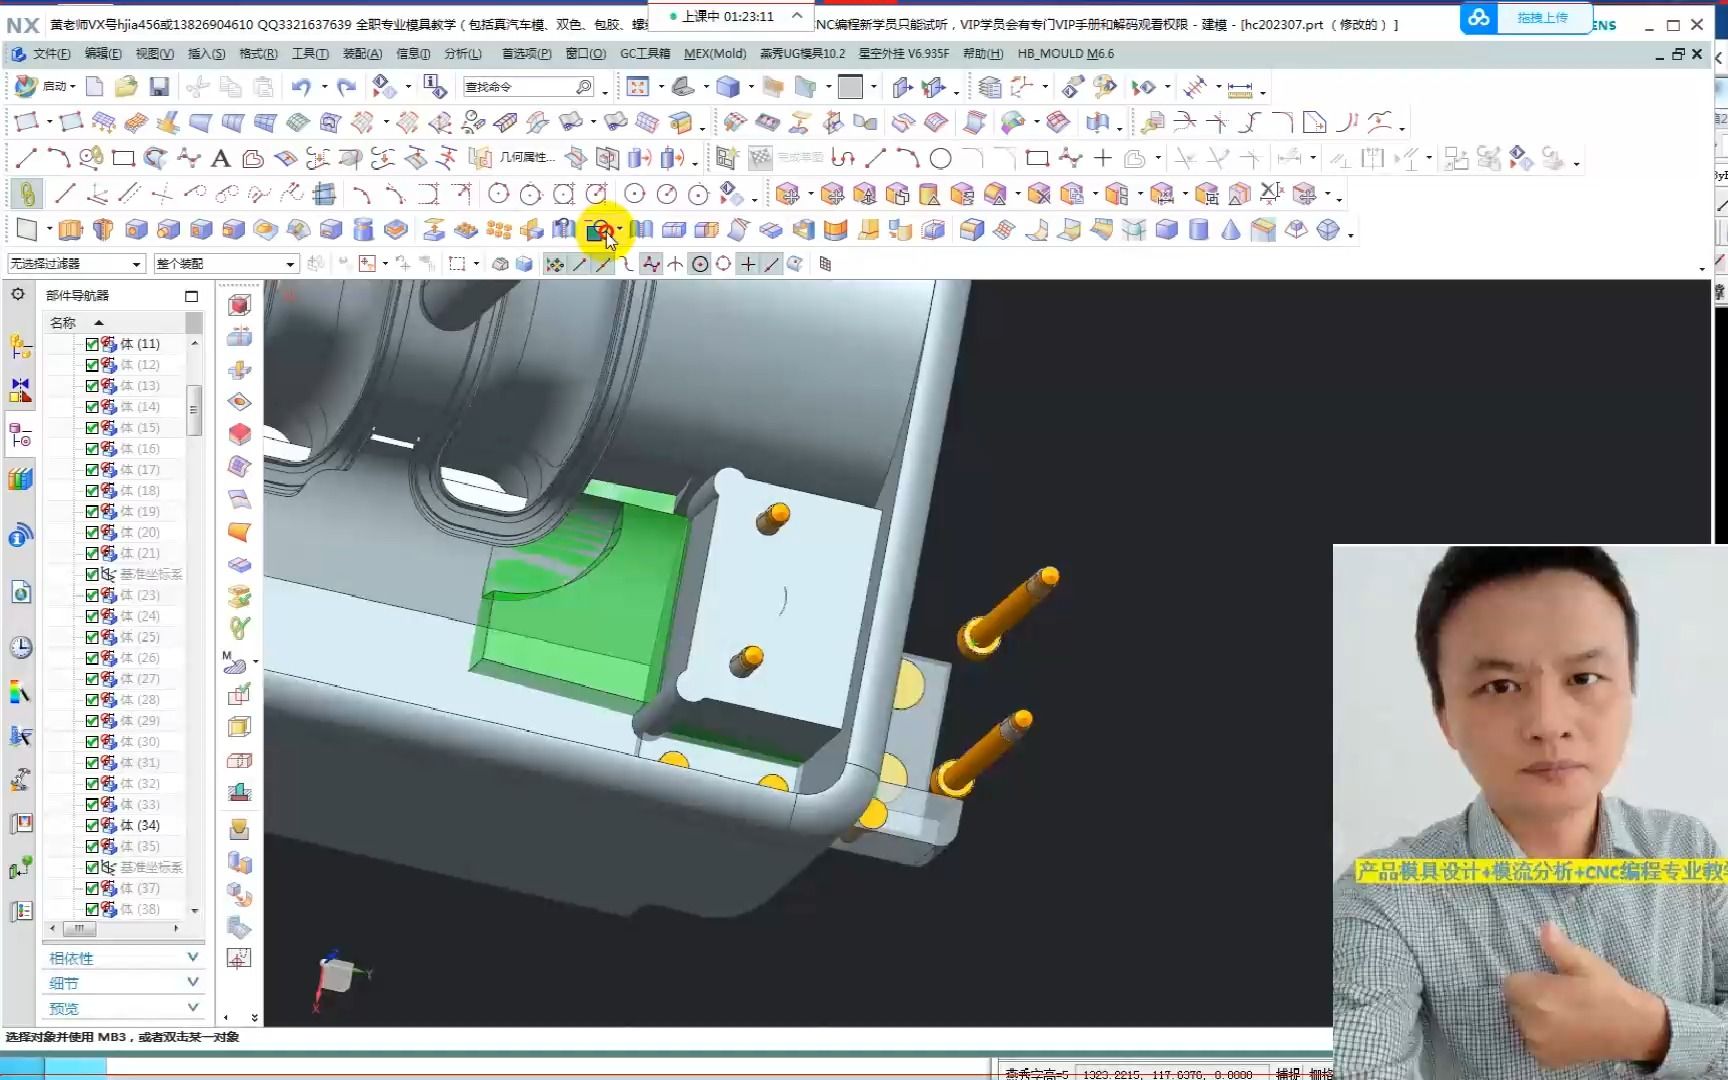Click the highlighted chain-link icon
This screenshot has width=1728, height=1080.
pyautogui.click(x=26, y=194)
